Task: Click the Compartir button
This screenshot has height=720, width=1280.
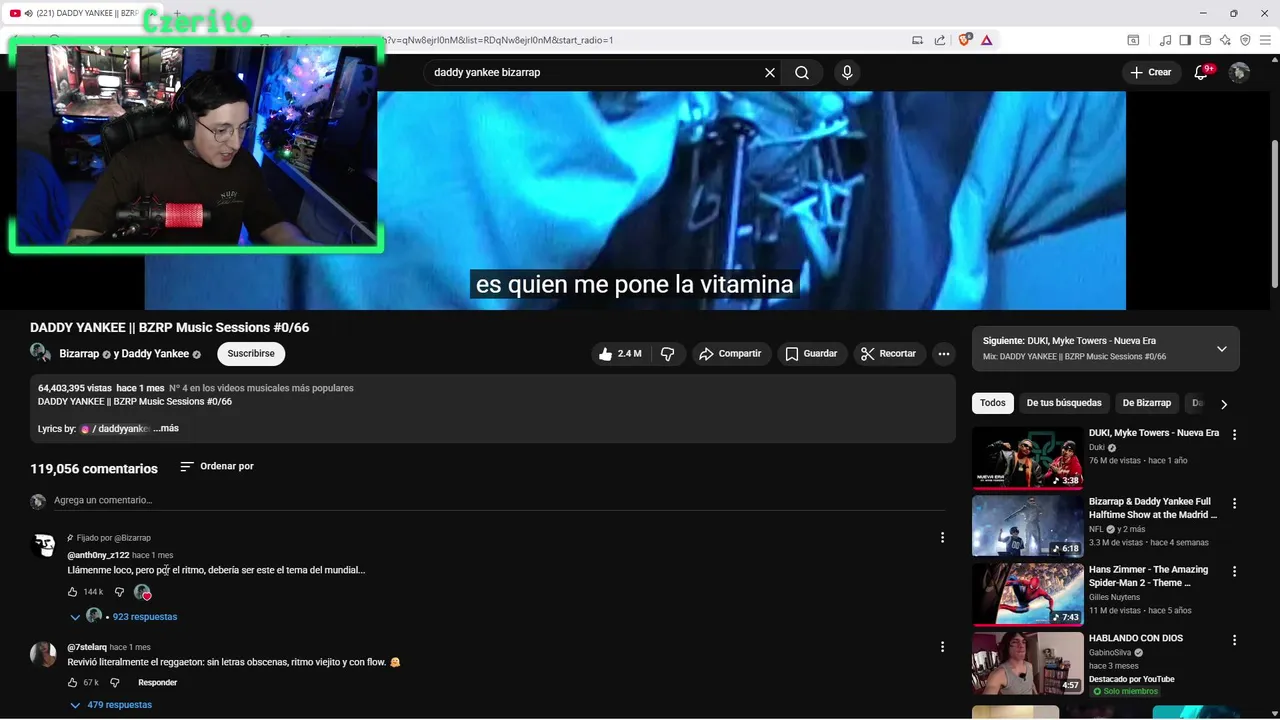Action: 731,354
